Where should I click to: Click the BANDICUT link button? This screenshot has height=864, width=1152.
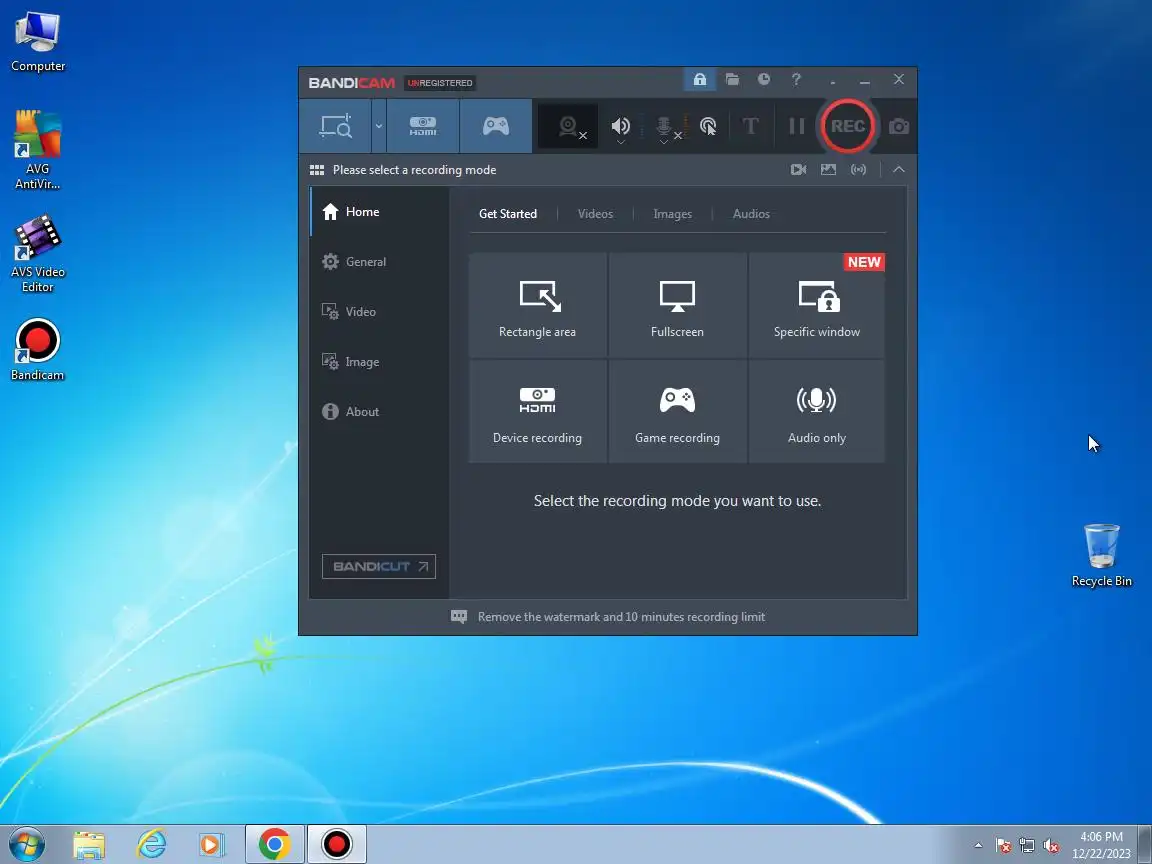(378, 566)
